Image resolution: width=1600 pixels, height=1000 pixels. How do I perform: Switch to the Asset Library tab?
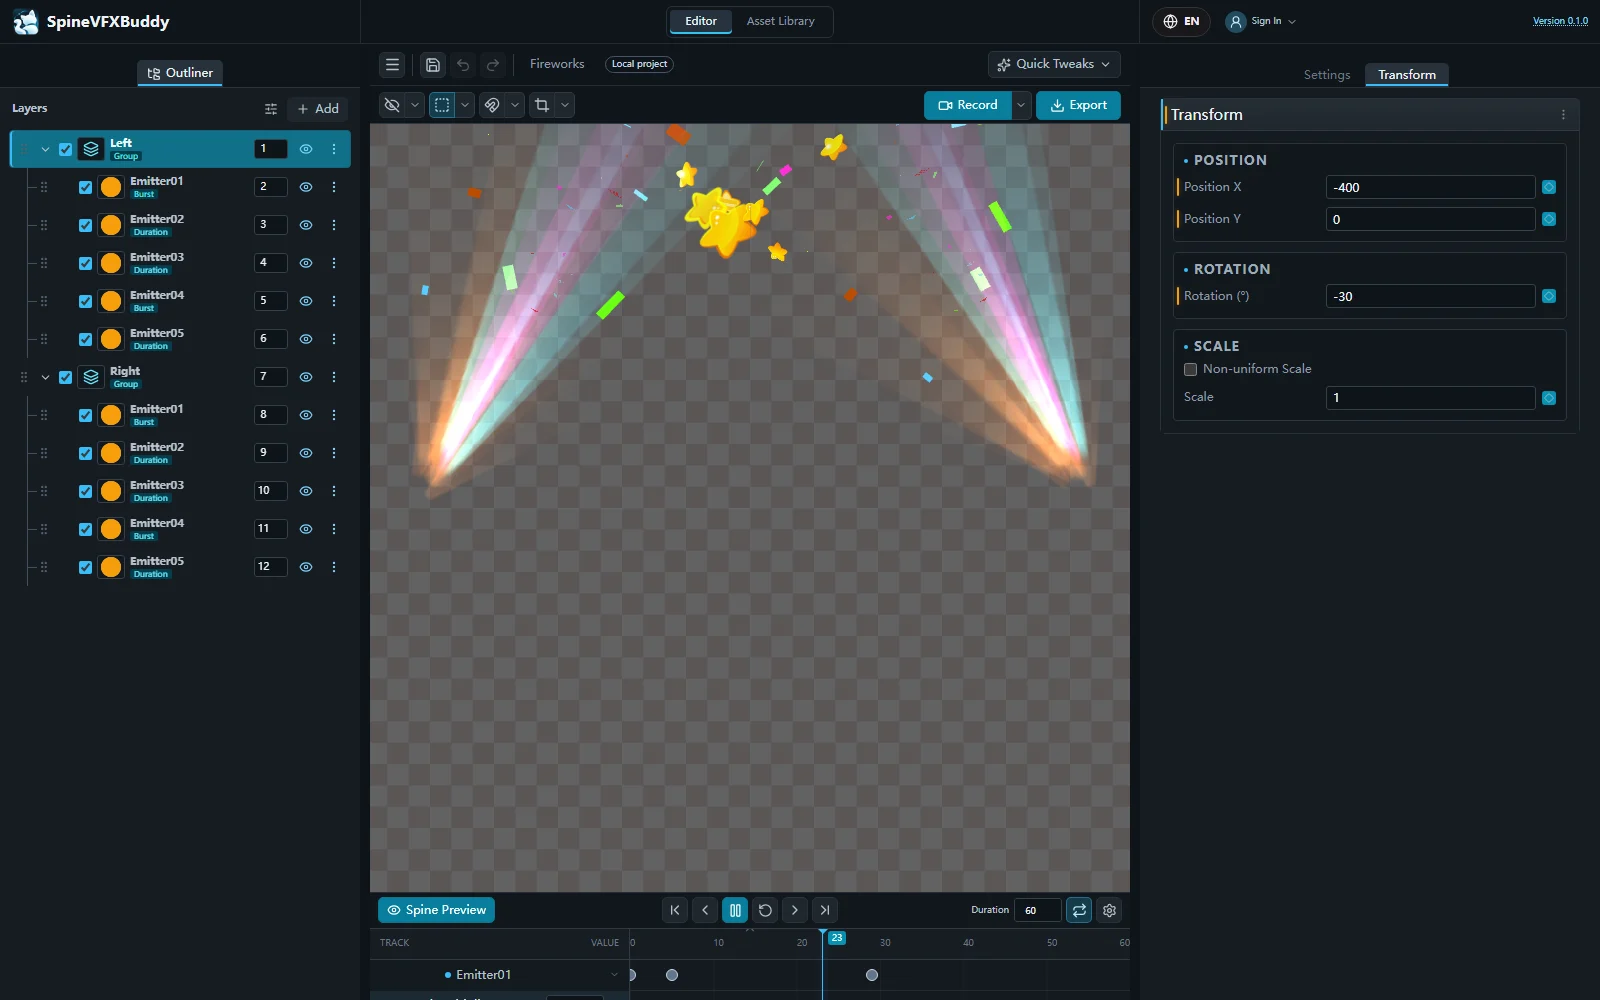(x=780, y=21)
